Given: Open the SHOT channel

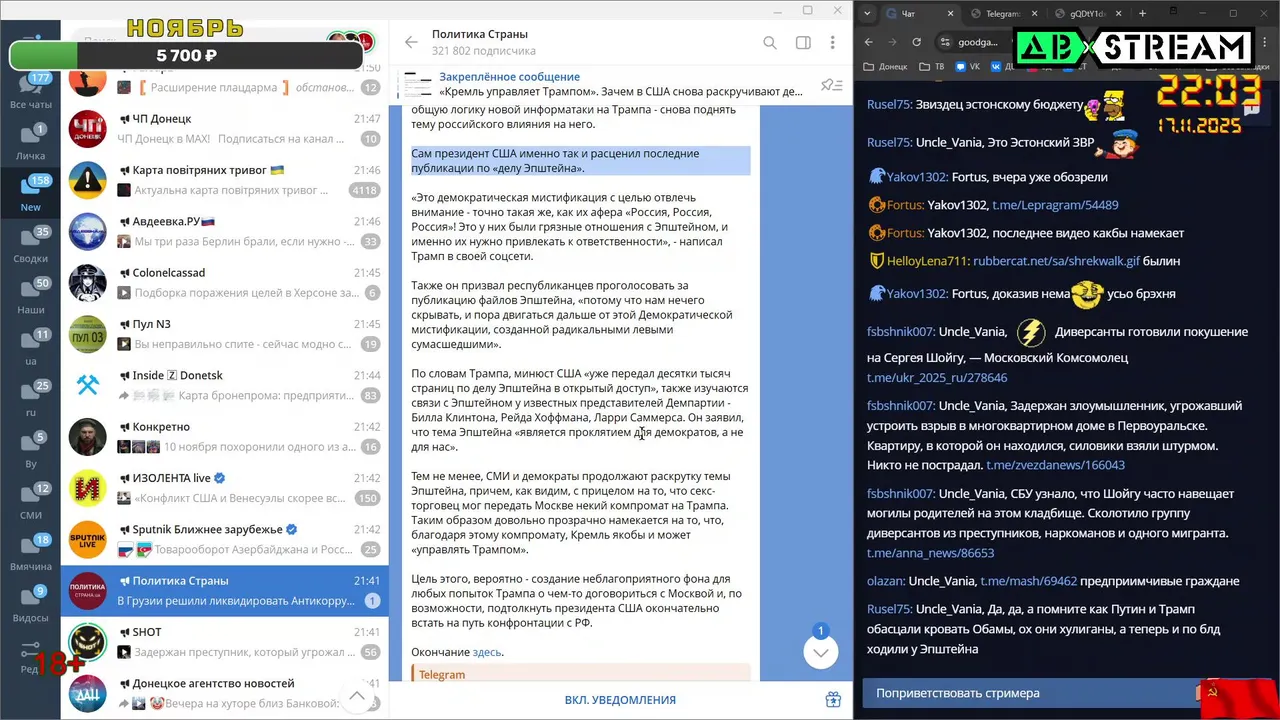Looking at the screenshot, I should (225, 642).
